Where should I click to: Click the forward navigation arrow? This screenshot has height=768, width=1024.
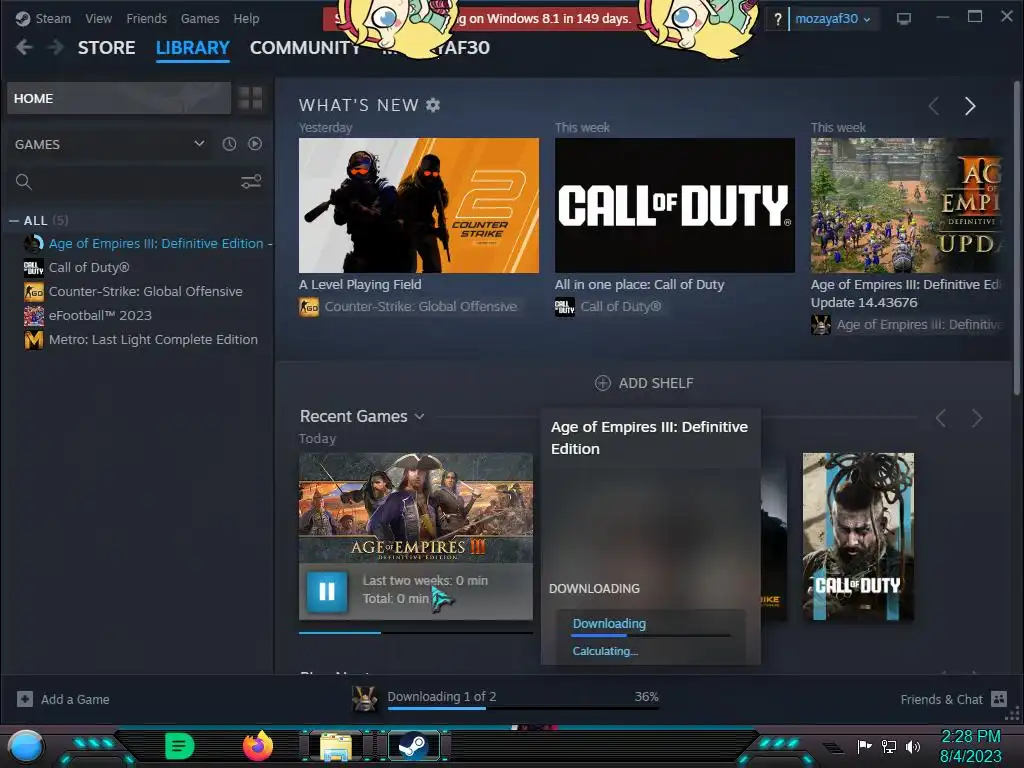coord(56,47)
